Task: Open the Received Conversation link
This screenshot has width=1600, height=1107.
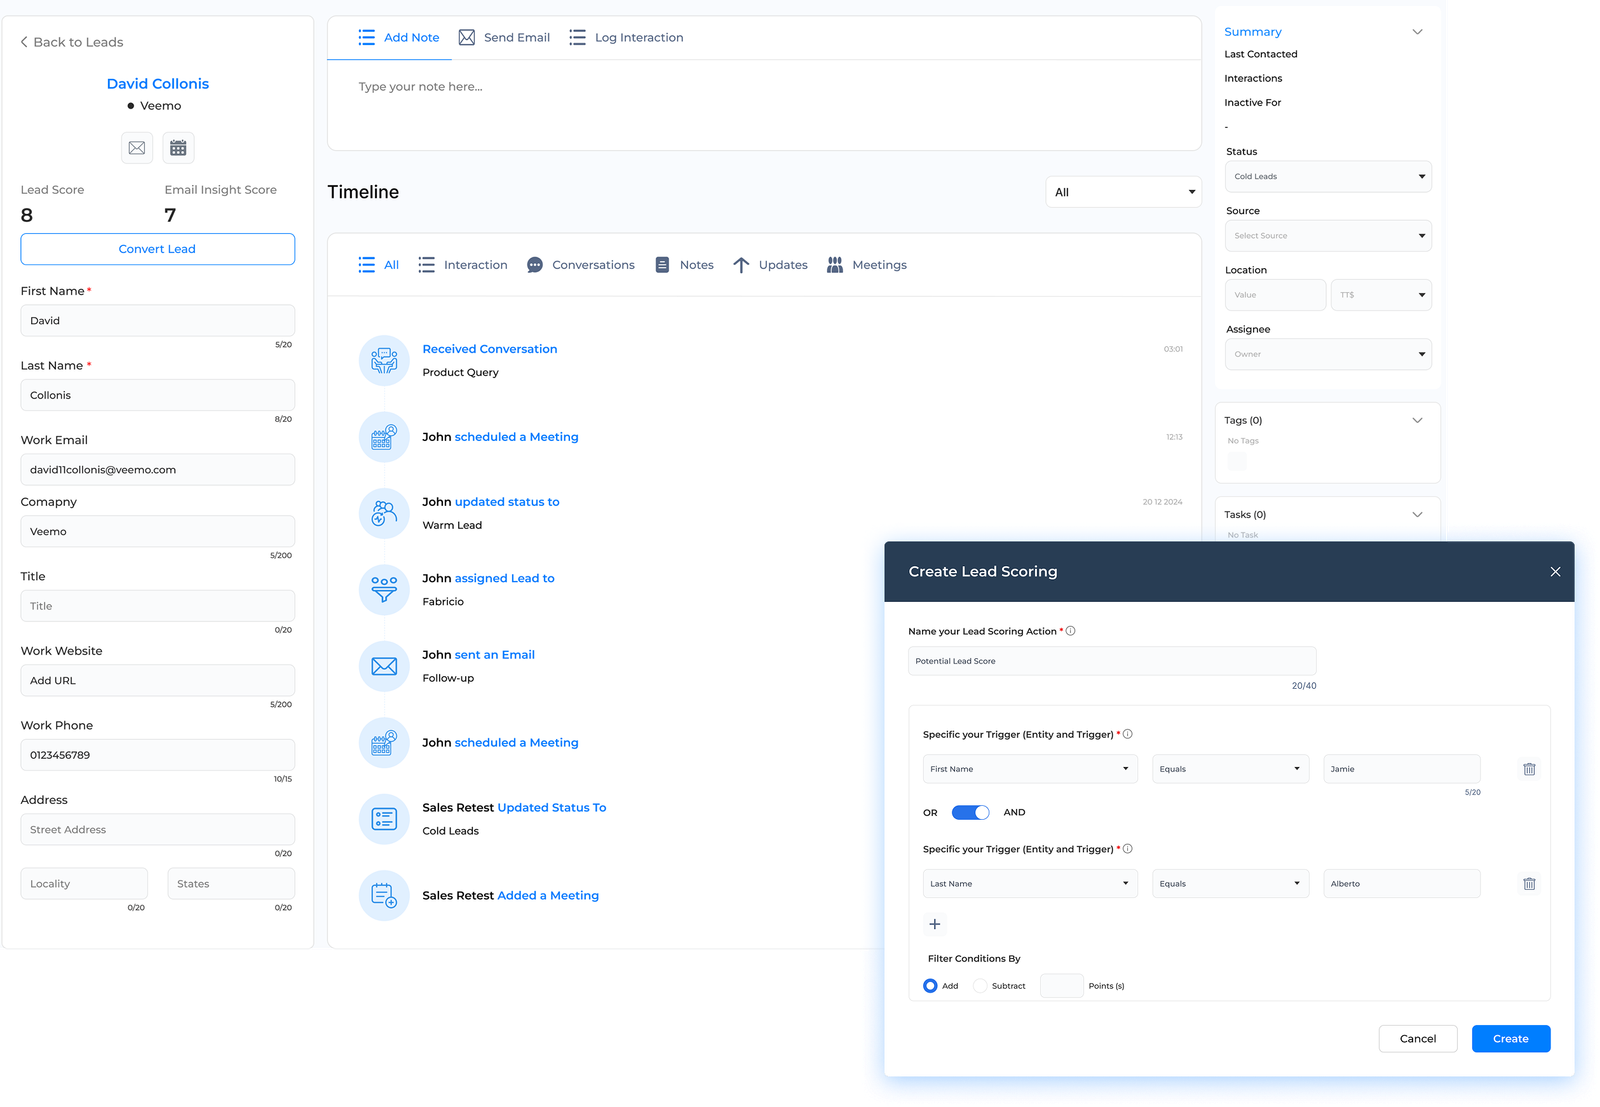Action: (490, 349)
